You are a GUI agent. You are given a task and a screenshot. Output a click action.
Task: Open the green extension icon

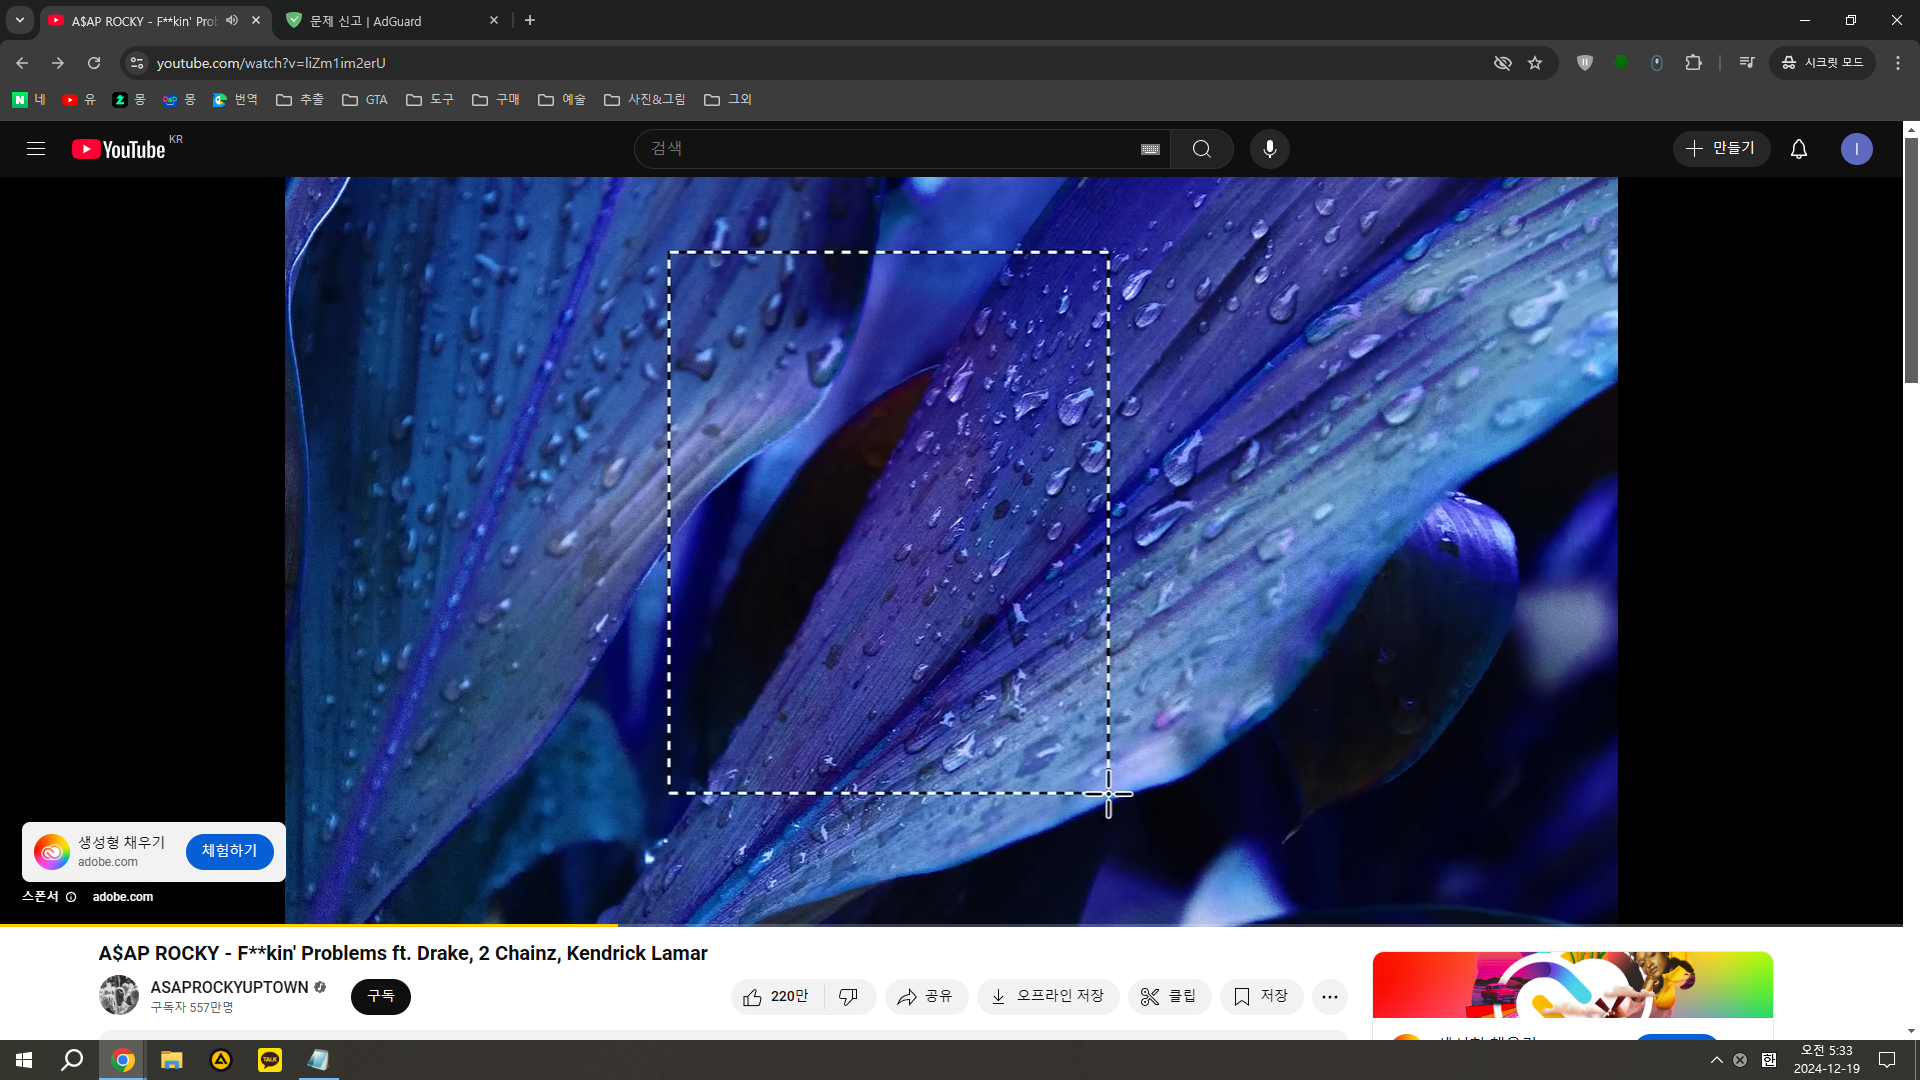point(1621,63)
